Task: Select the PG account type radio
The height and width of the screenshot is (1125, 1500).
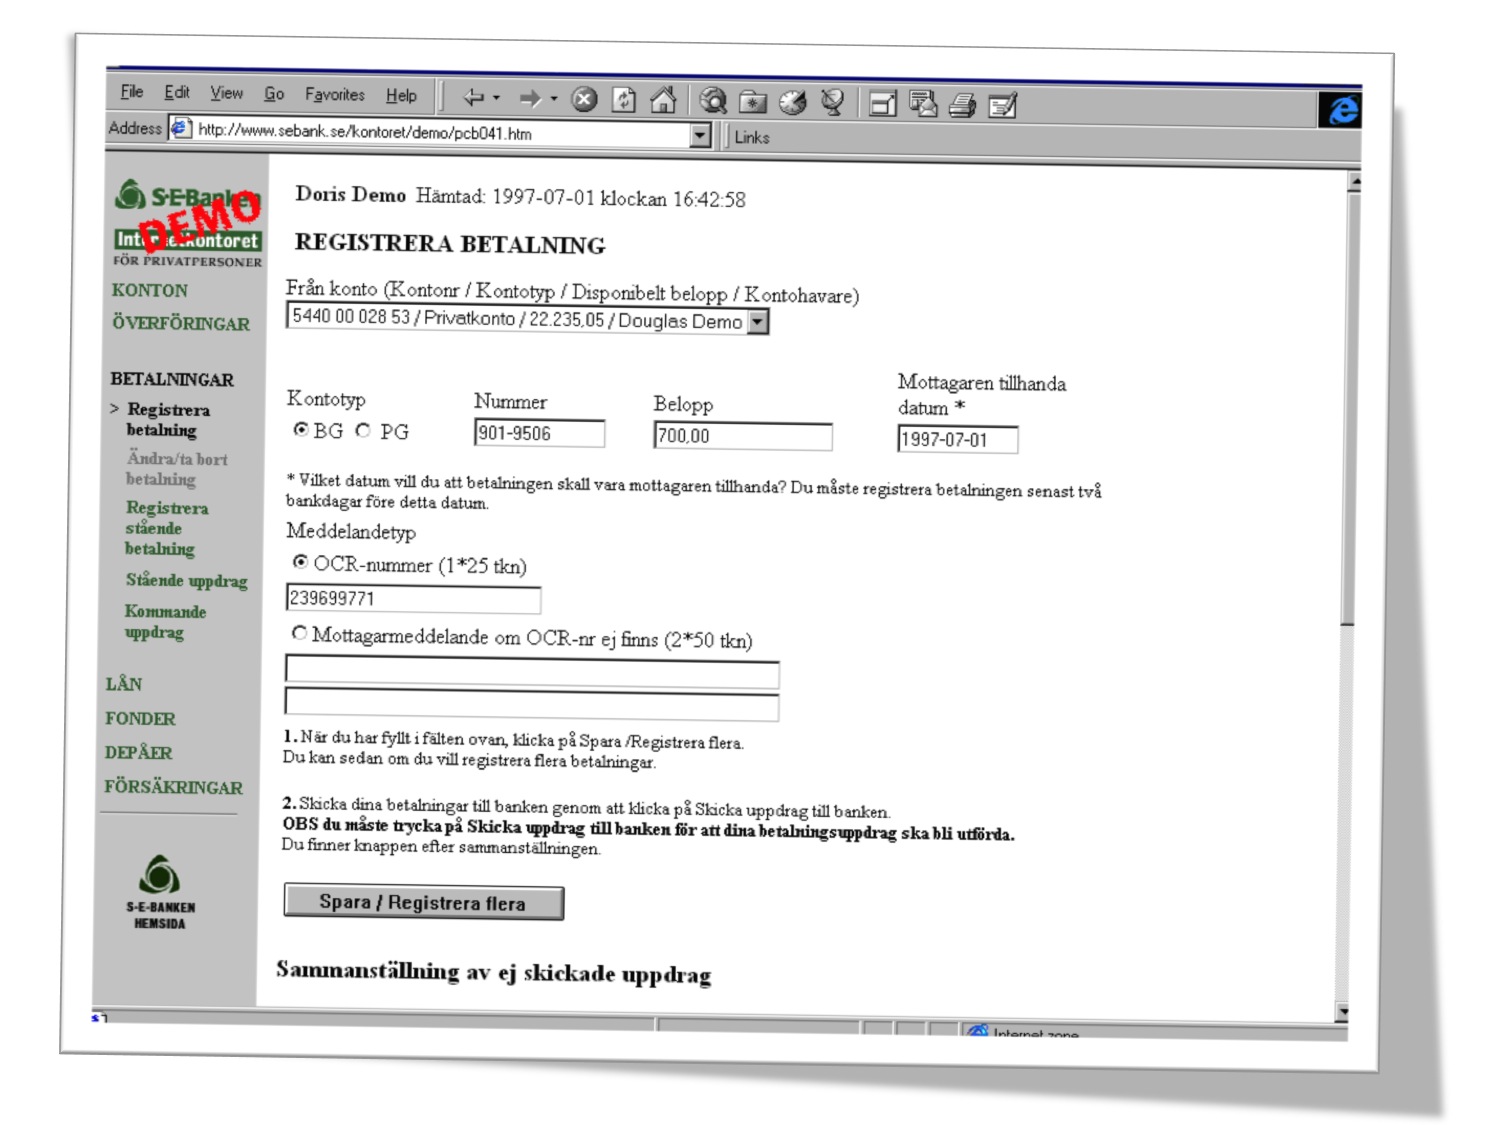Action: coord(363,430)
